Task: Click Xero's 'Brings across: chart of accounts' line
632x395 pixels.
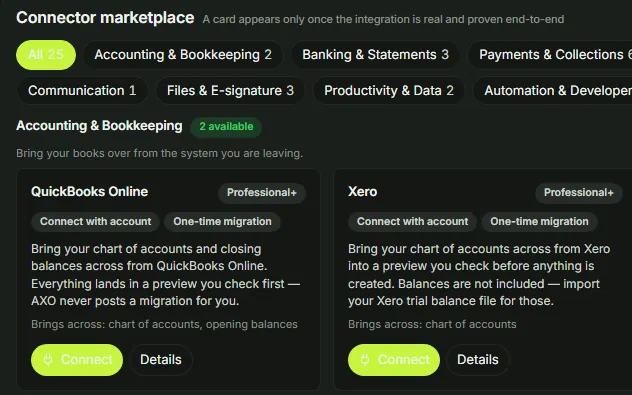Action: 432,324
